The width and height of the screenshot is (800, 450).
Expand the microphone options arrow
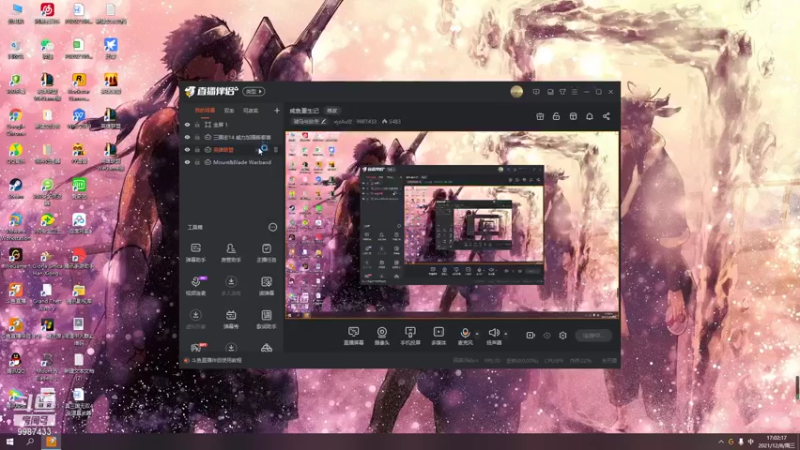click(x=478, y=335)
